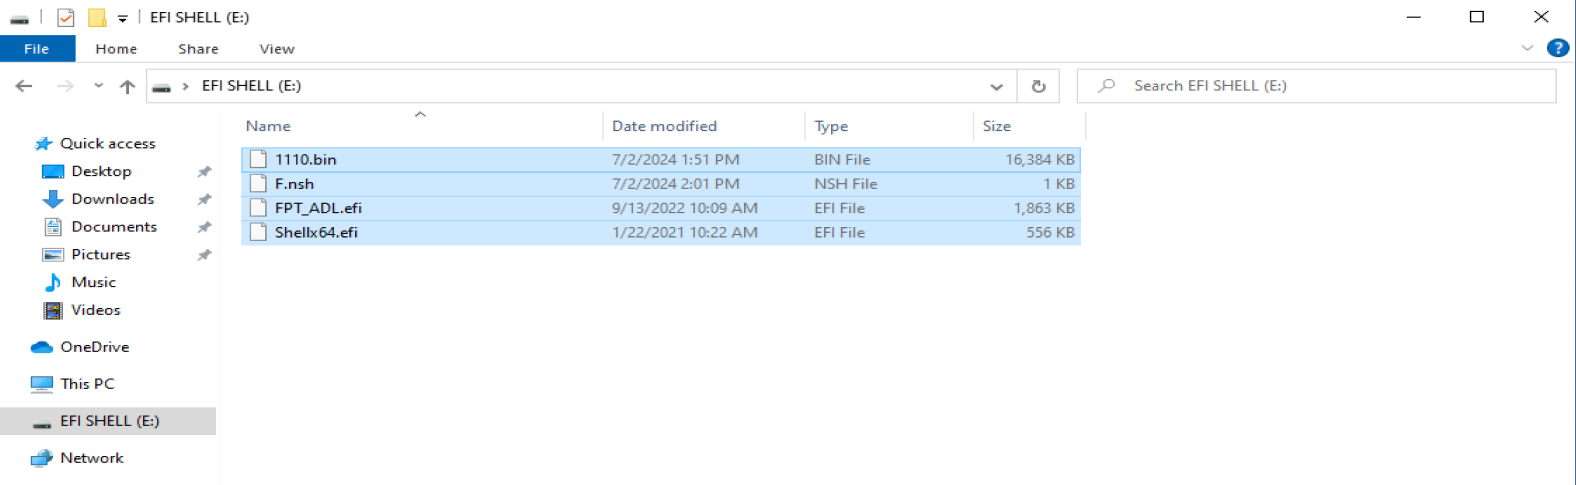Click the BIN File type cell
The width and height of the screenshot is (1576, 485).
(842, 159)
